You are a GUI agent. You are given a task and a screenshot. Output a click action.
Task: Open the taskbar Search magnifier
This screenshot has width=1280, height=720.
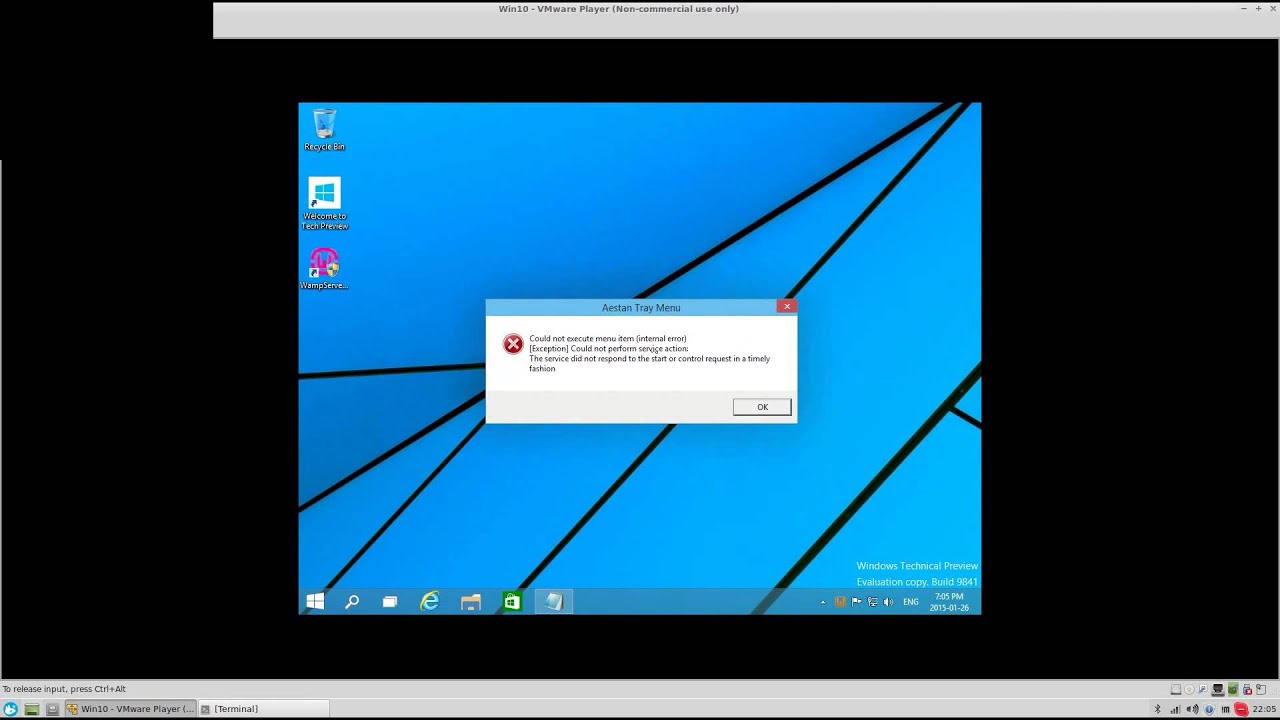(x=352, y=601)
